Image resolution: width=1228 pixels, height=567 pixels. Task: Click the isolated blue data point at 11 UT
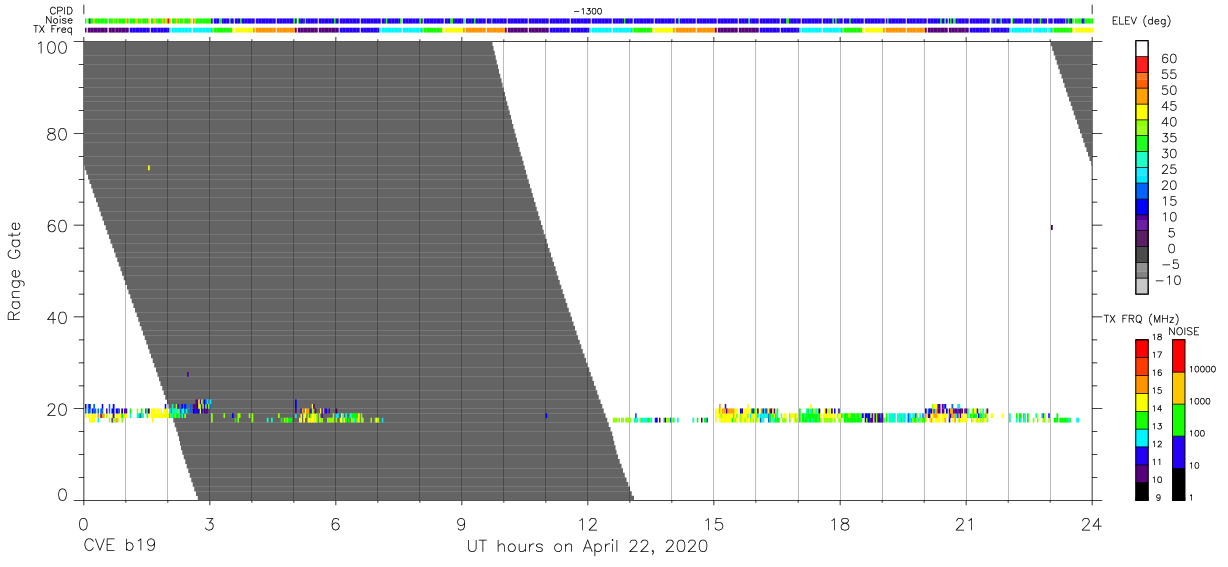[546, 415]
